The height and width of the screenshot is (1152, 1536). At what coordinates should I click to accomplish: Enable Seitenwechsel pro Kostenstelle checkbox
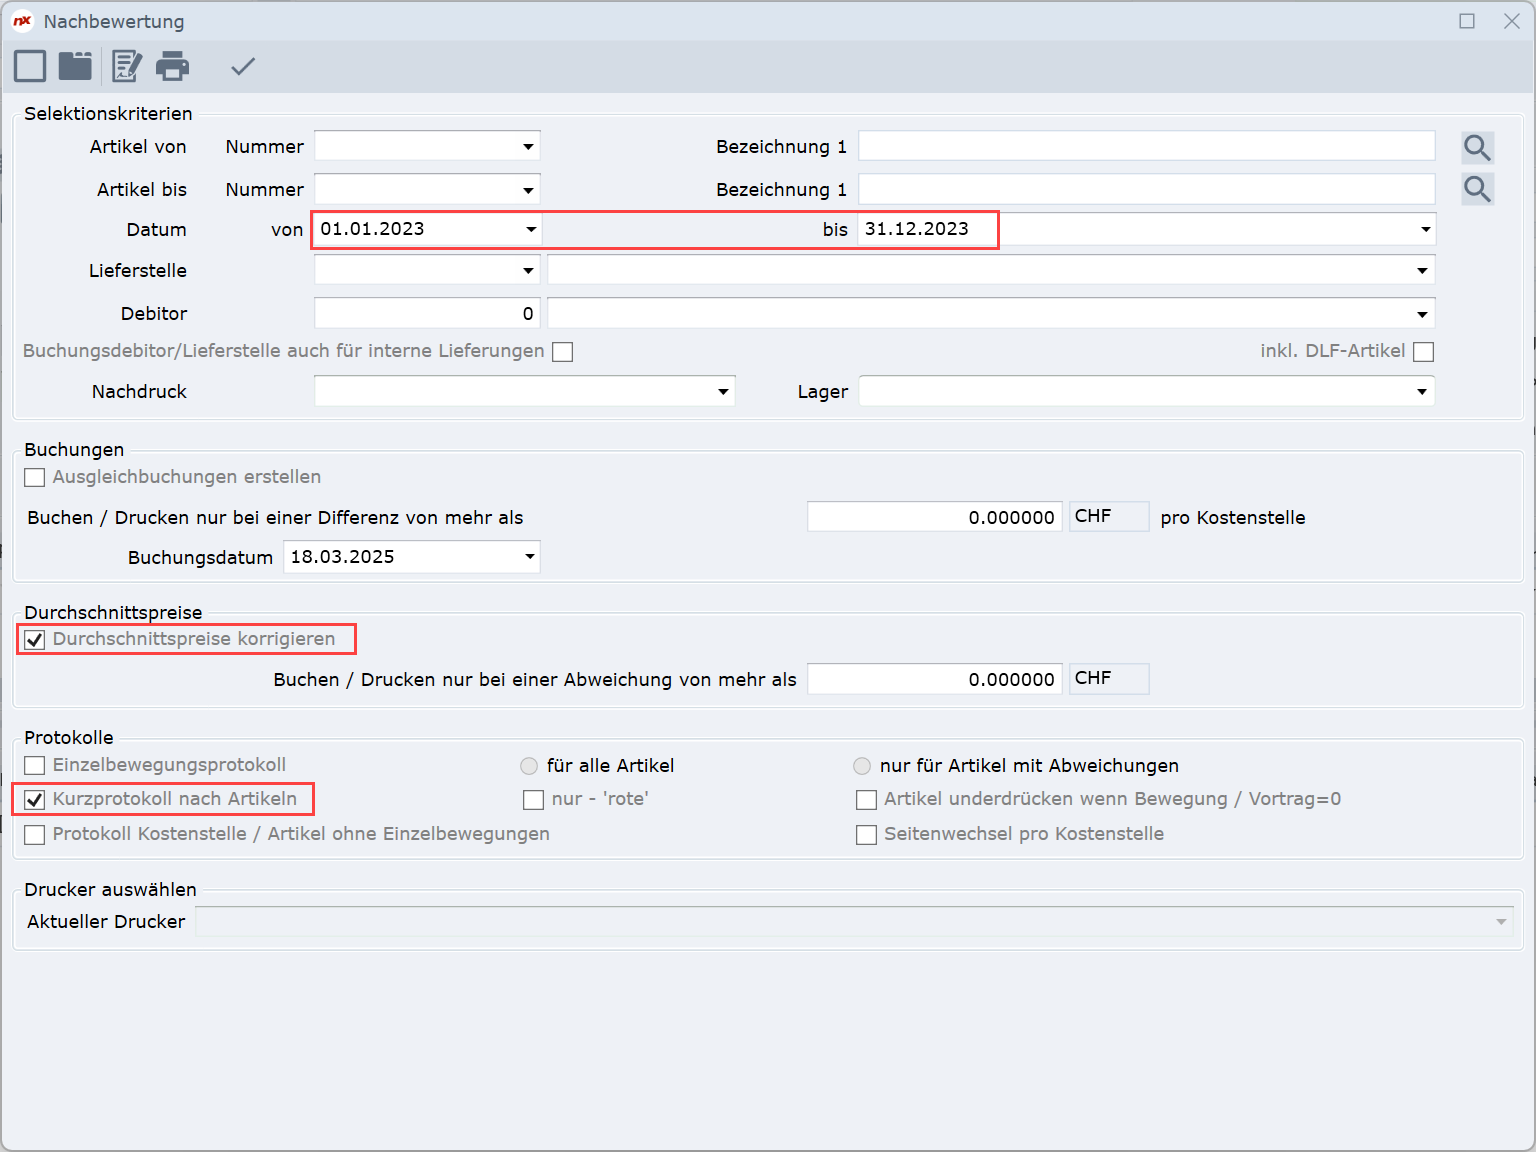pyautogui.click(x=867, y=835)
